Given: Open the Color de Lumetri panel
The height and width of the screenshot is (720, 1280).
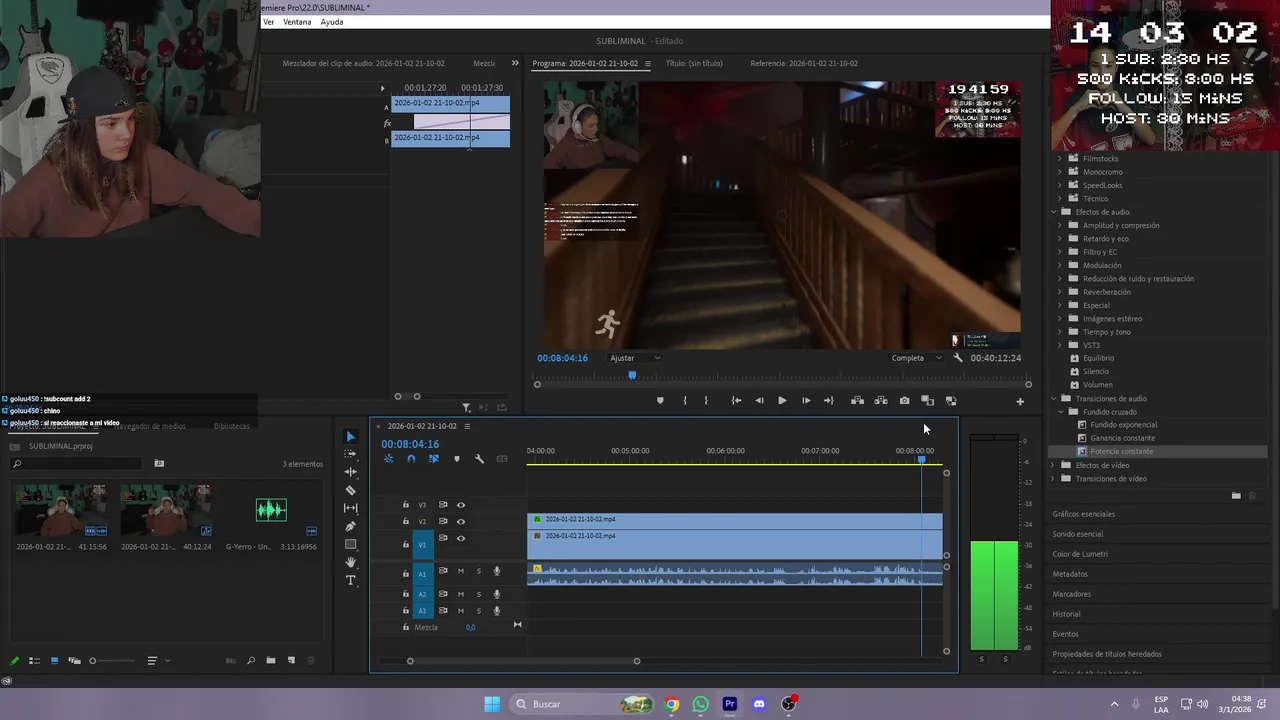Looking at the screenshot, I should tap(1079, 554).
